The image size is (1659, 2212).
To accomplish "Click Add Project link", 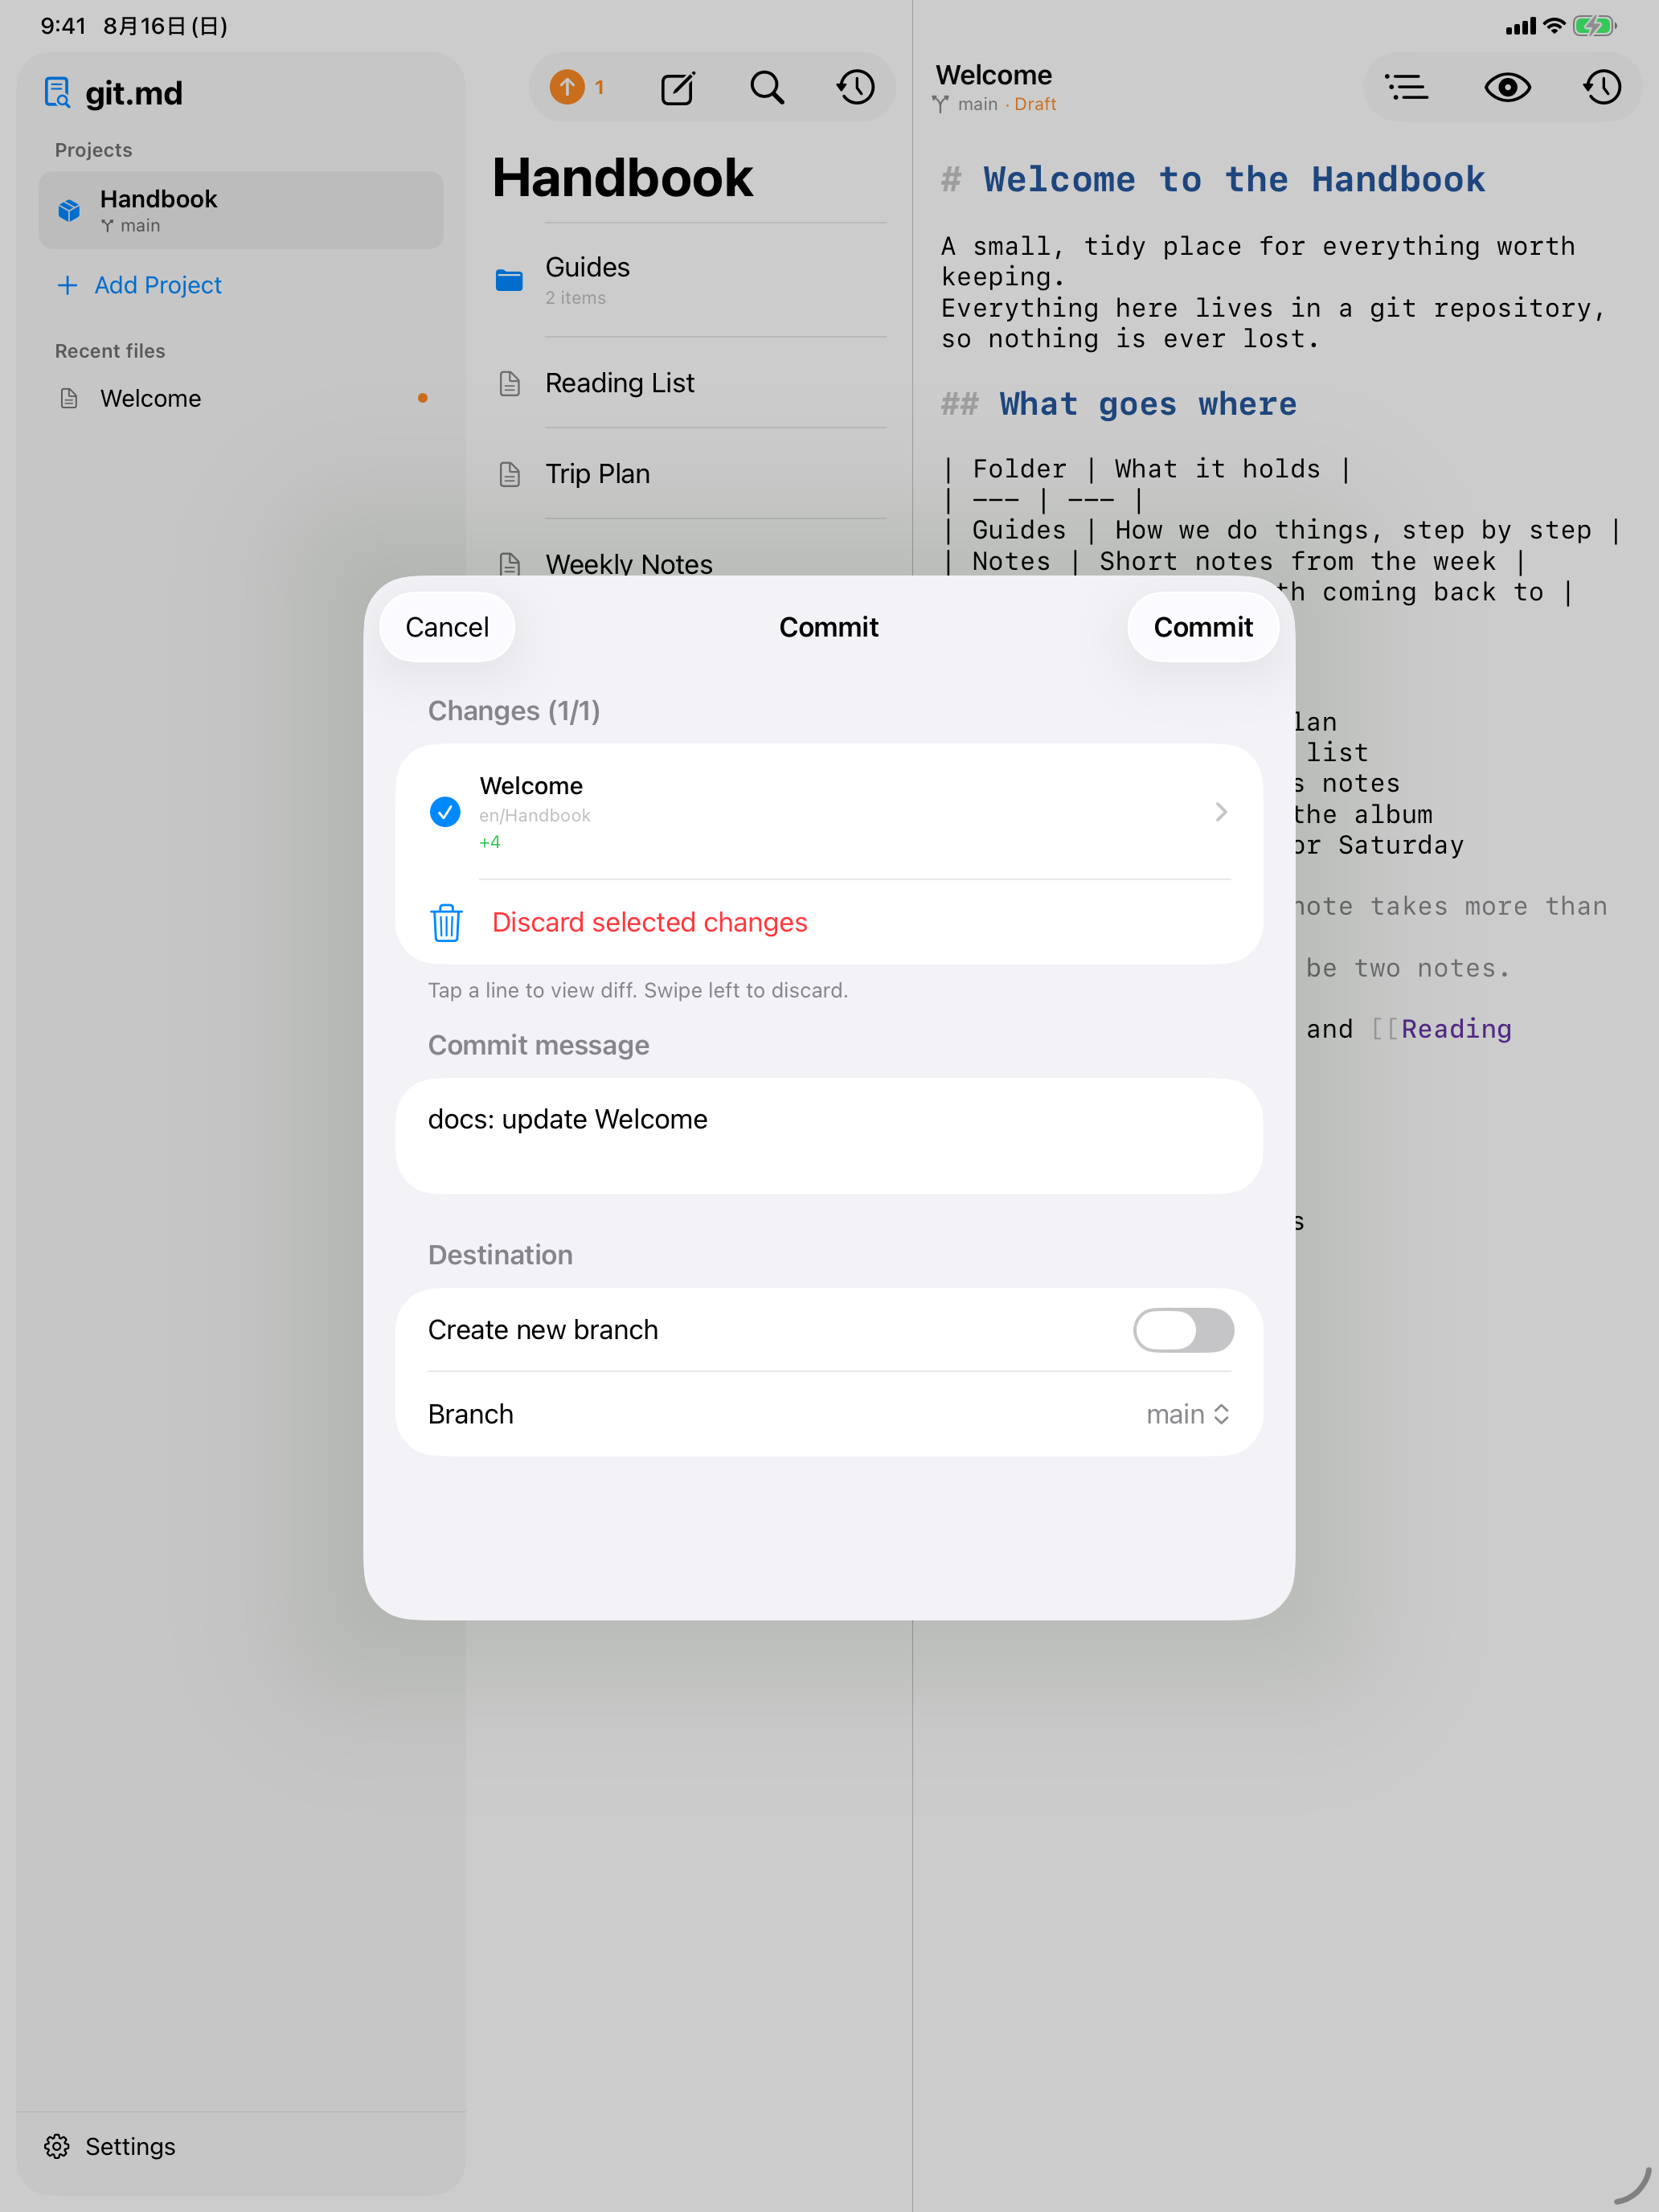I will point(158,286).
